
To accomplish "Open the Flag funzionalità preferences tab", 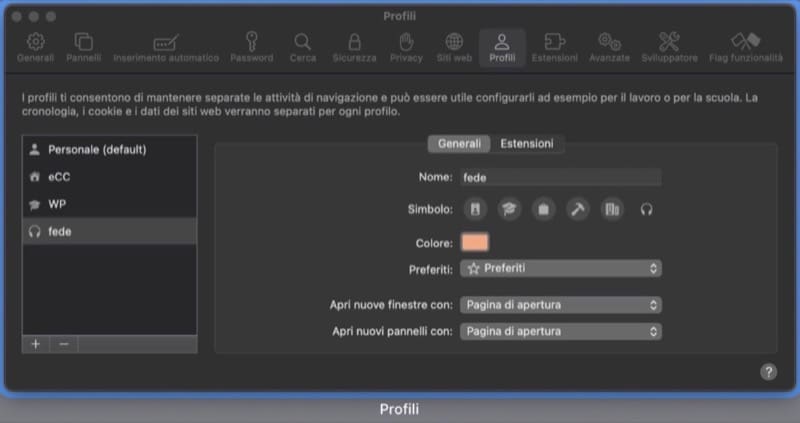I will point(745,47).
